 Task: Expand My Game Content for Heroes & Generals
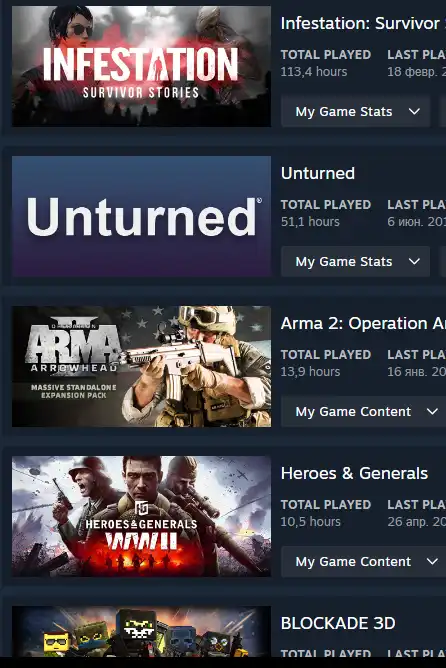pos(363,561)
